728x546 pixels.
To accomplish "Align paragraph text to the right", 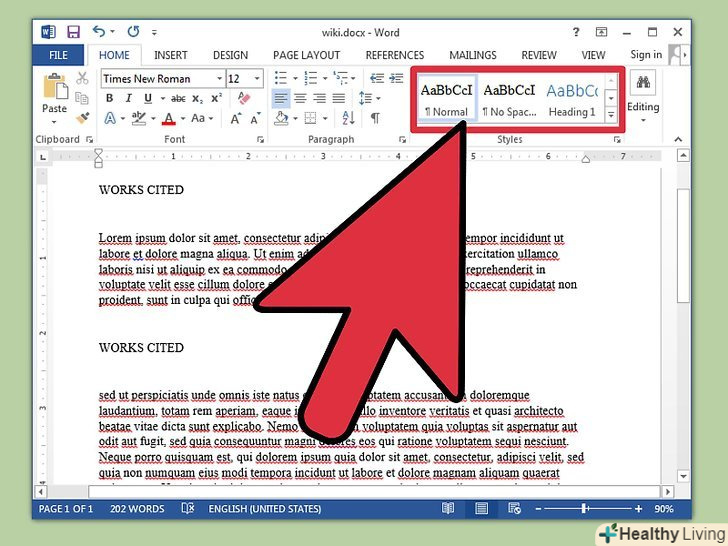I will pos(319,98).
